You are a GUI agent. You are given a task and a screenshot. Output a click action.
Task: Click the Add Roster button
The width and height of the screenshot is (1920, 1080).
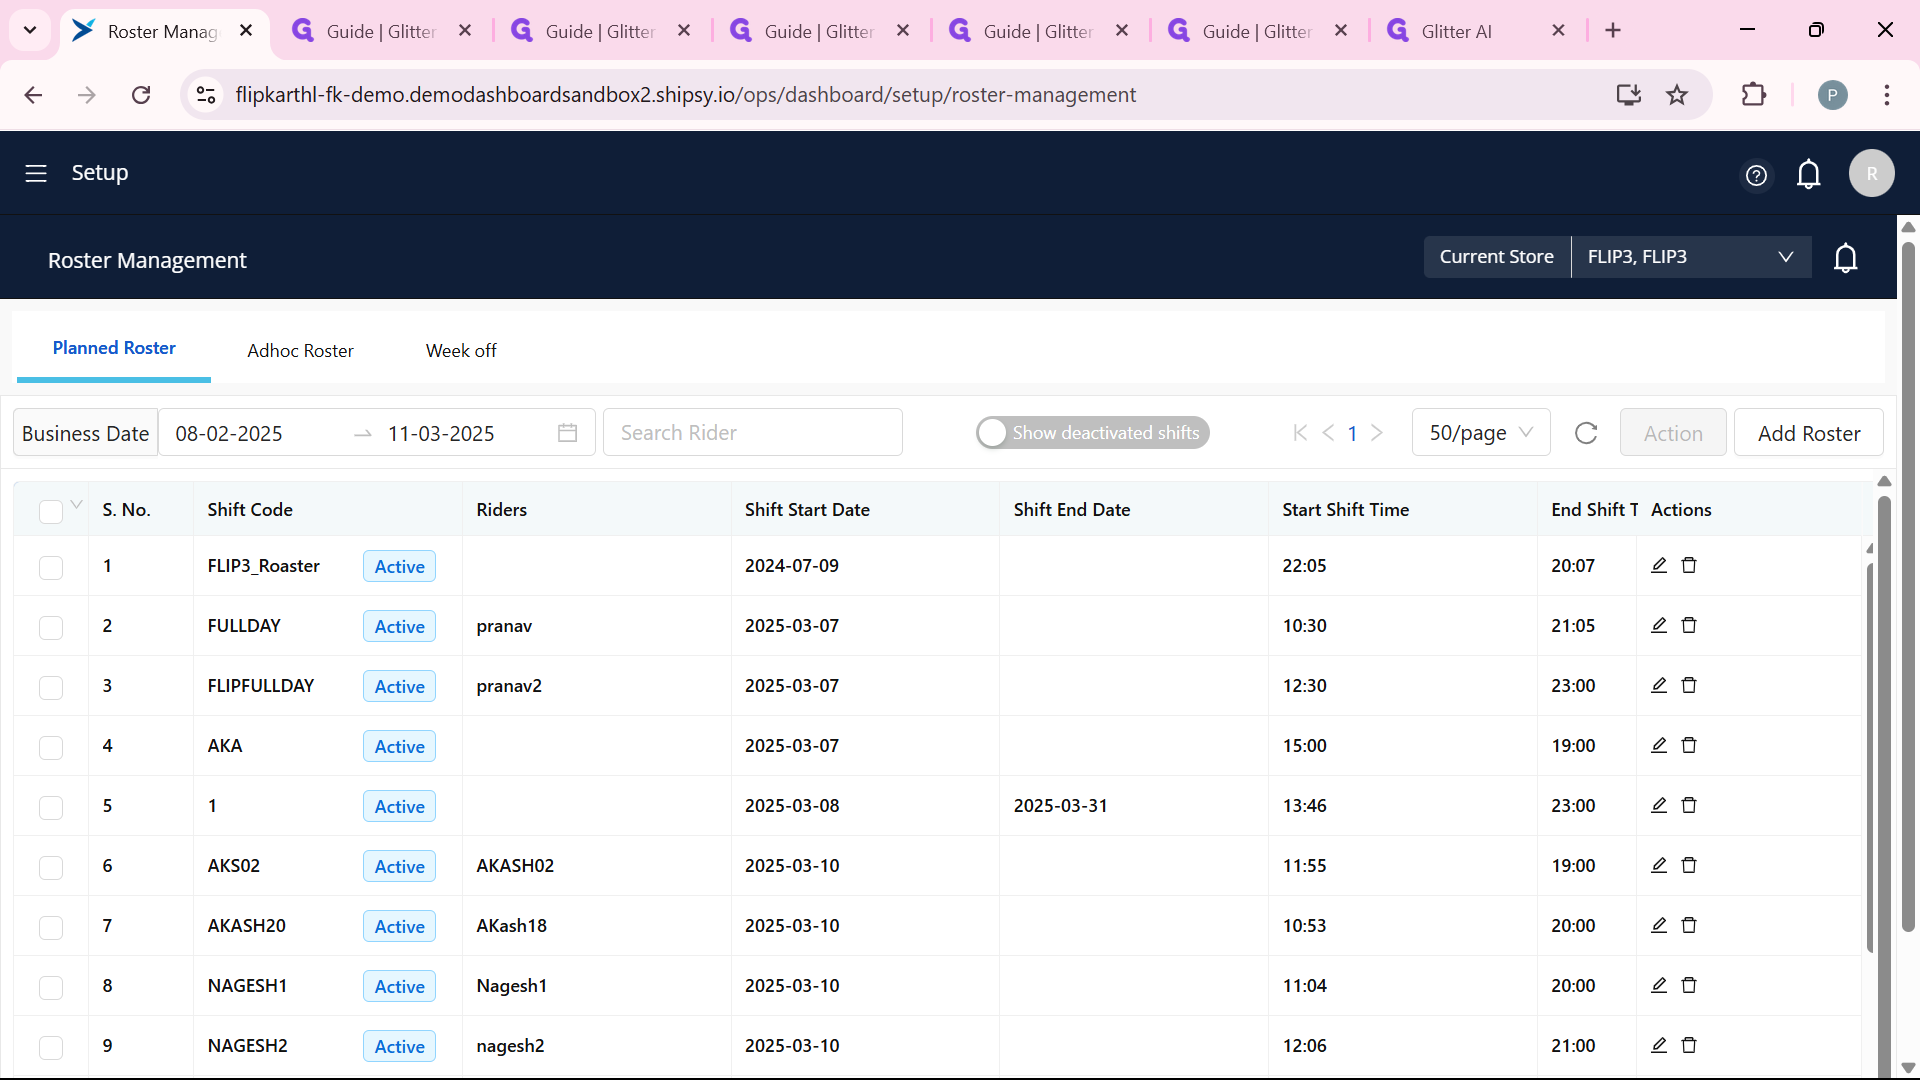coord(1809,433)
